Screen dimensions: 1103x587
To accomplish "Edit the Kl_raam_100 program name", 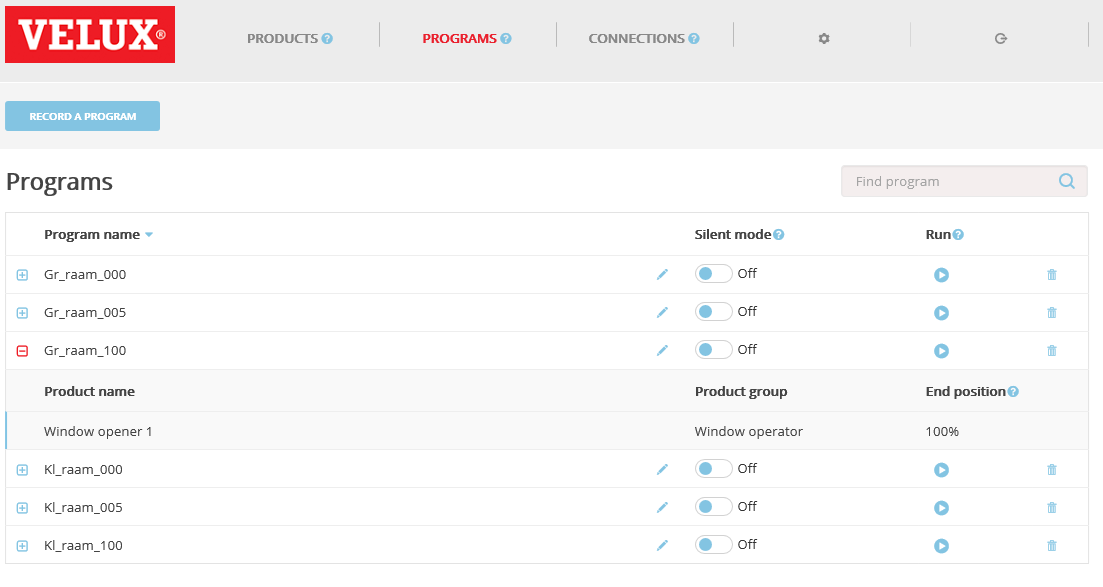I will click(x=662, y=546).
